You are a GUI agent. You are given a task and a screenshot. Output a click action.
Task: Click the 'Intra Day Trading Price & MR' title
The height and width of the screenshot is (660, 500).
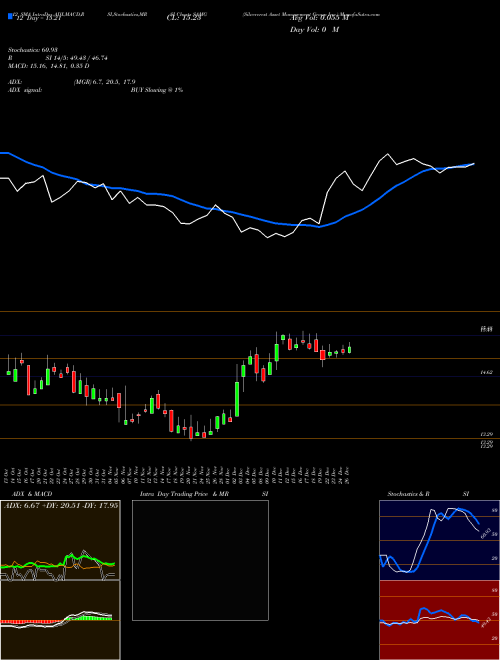pos(184,494)
